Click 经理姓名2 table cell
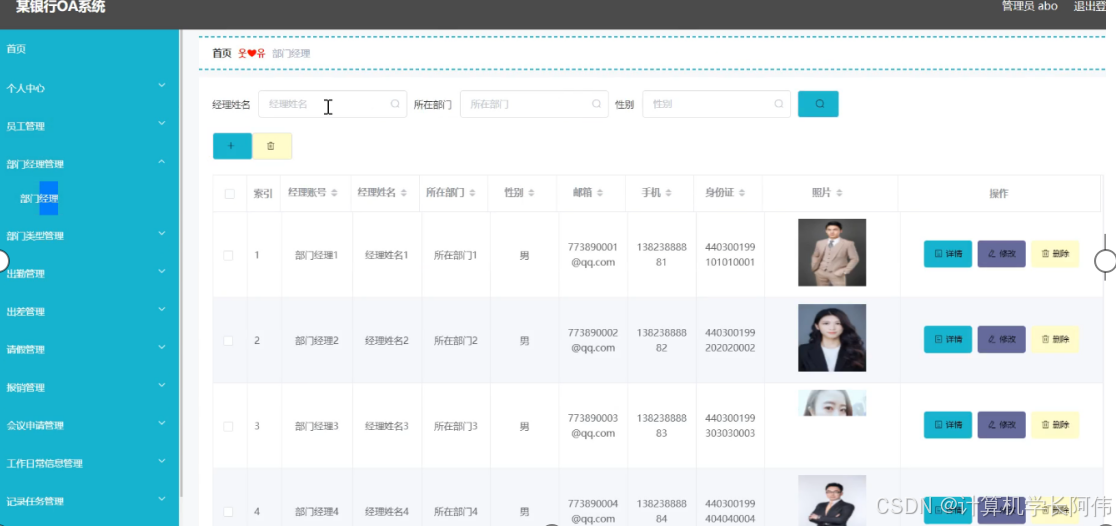The height and width of the screenshot is (526, 1116). pyautogui.click(x=386, y=341)
